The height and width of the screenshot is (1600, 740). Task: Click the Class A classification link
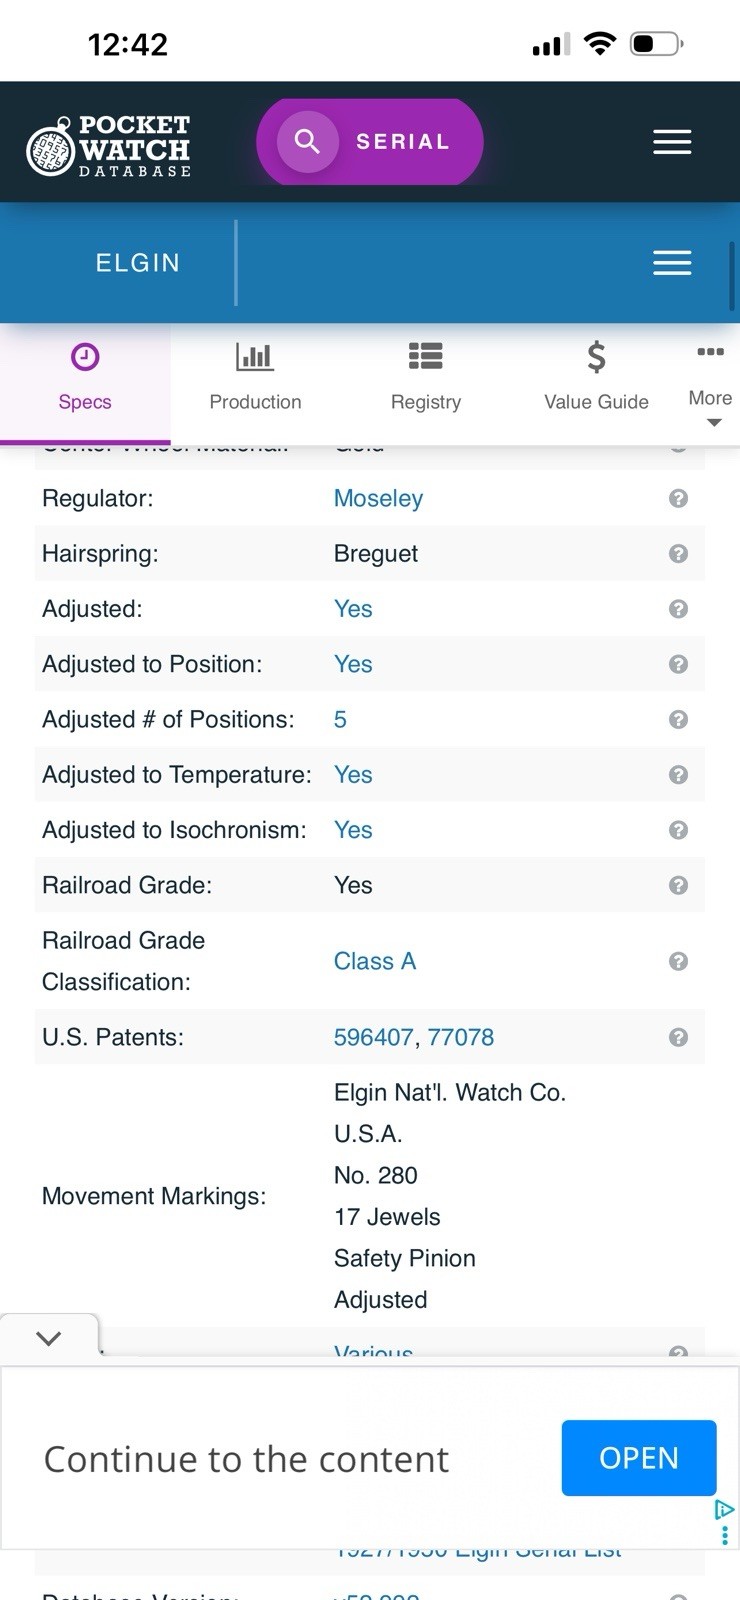click(x=375, y=961)
